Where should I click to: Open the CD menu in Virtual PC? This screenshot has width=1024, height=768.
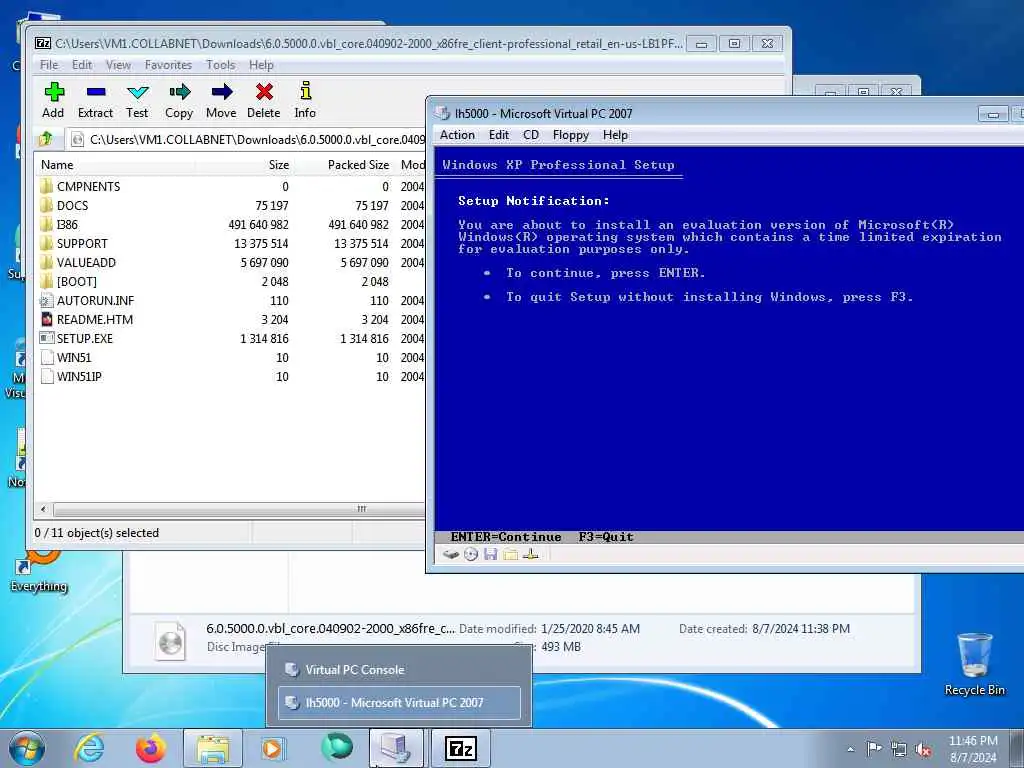pos(531,135)
